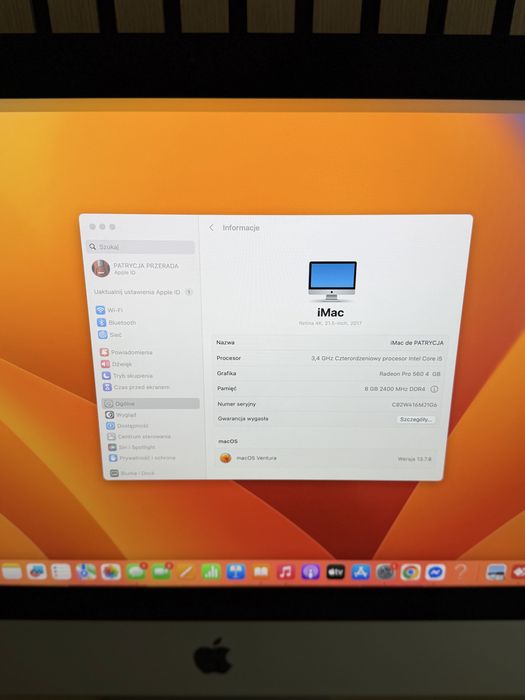Viewport: 525px width, 700px height.
Task: Click the Wersja 13.7.8 text
Action: (414, 459)
